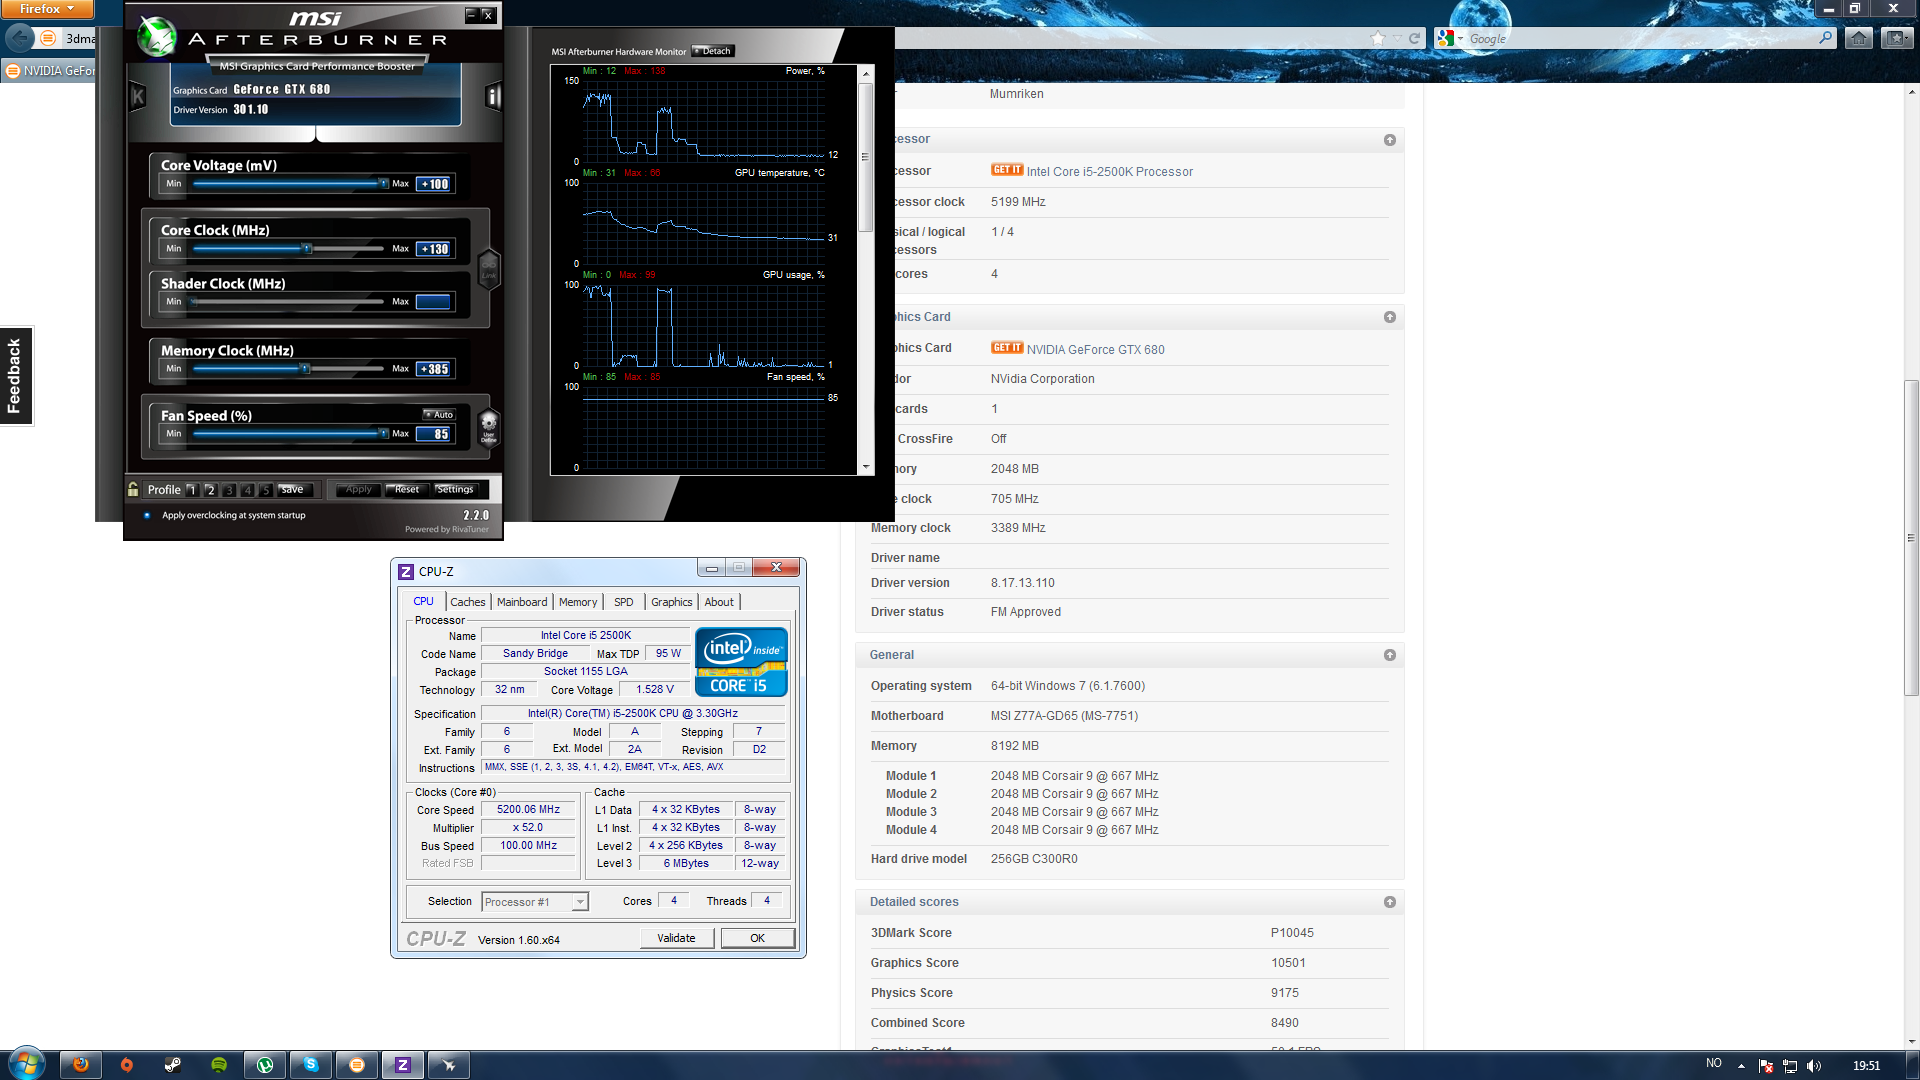This screenshot has width=1920, height=1080.
Task: Click the Memory Clock slider handle
Action: tap(305, 369)
